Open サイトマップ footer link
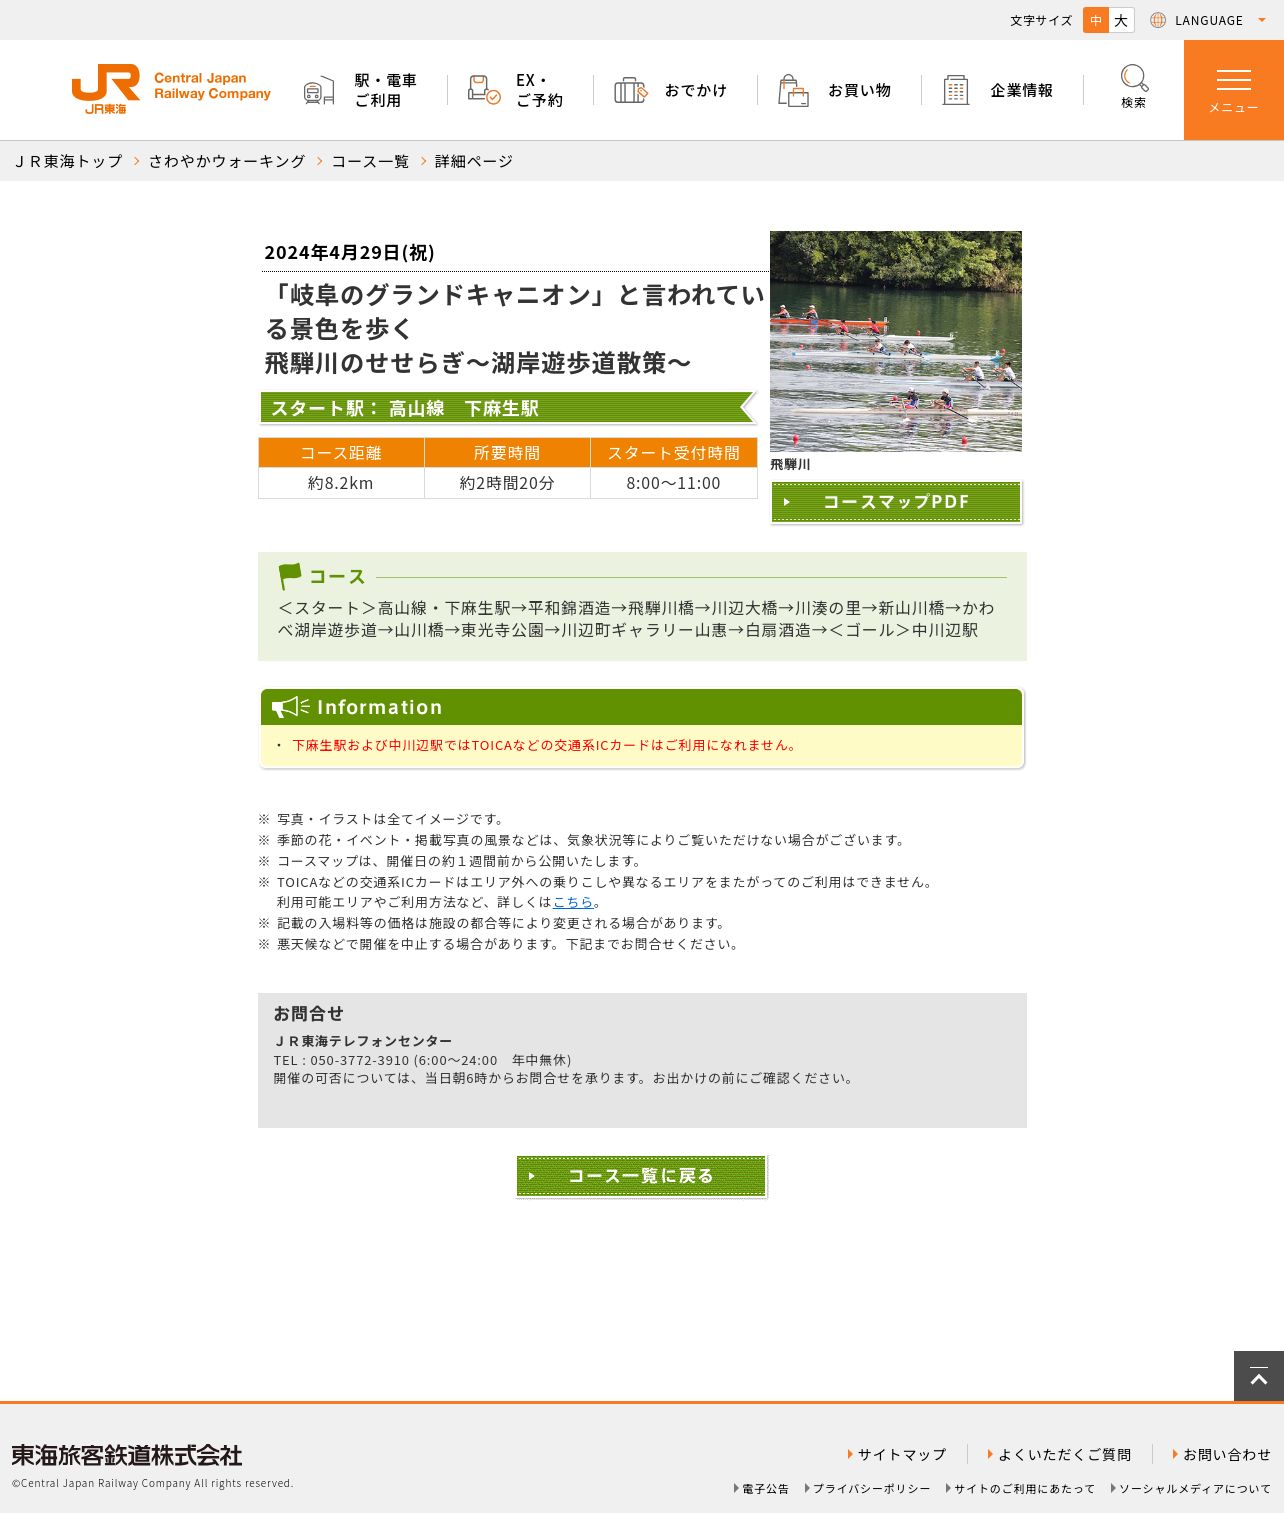1284x1513 pixels. pos(896,1454)
